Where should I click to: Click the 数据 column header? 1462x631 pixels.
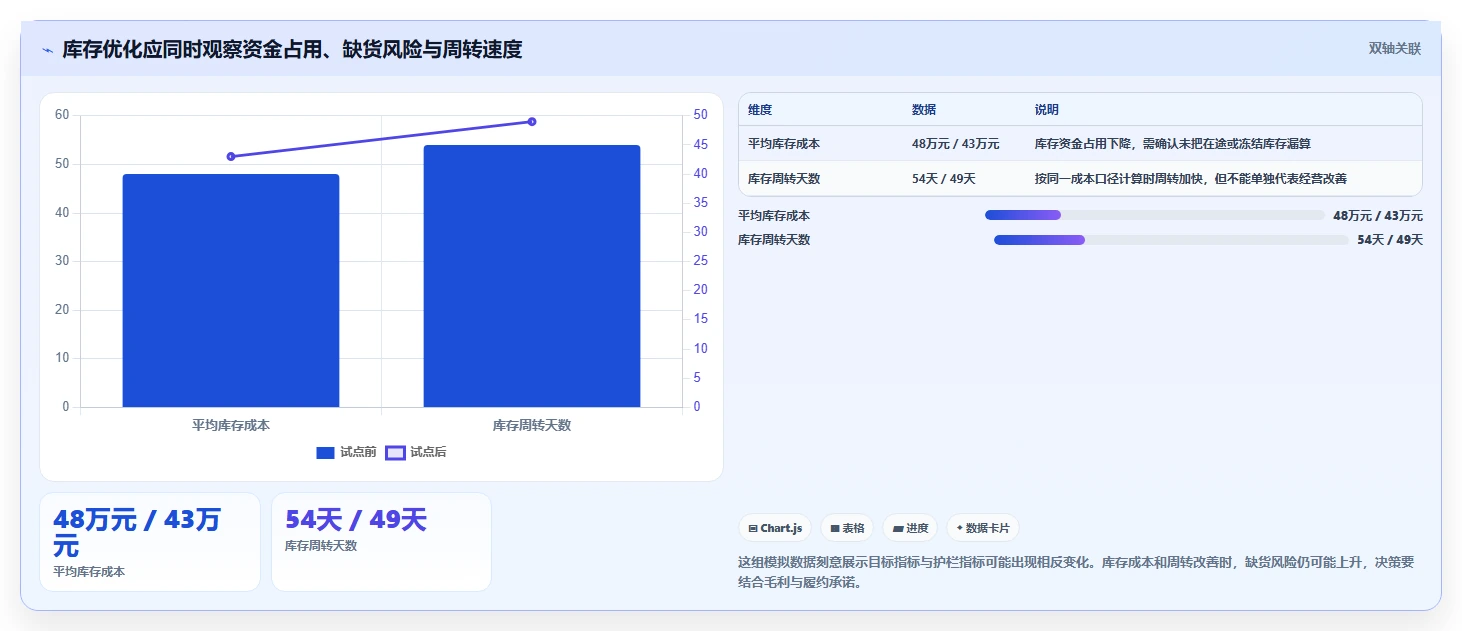924,110
